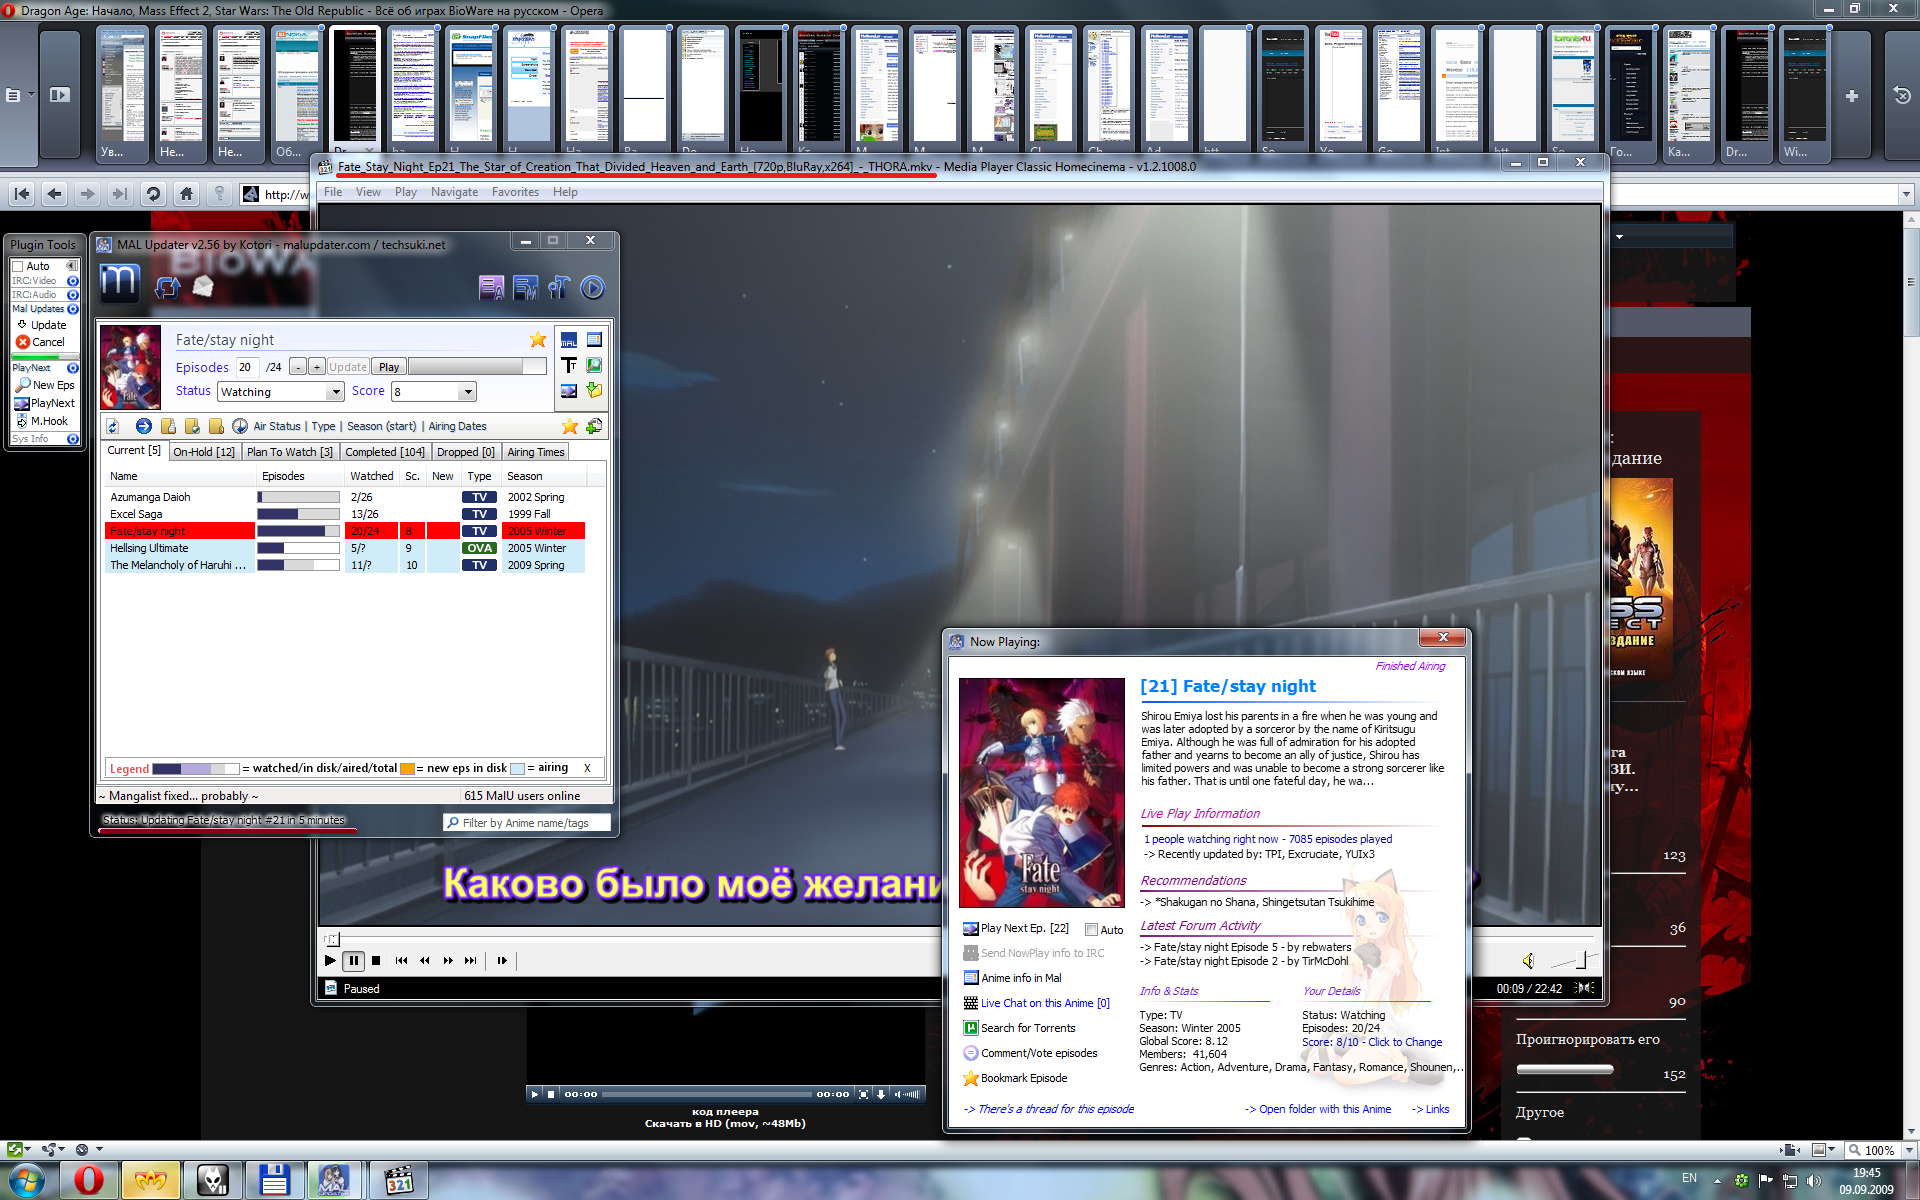Click the large T text icon
This screenshot has width=1920, height=1200.
click(x=569, y=365)
